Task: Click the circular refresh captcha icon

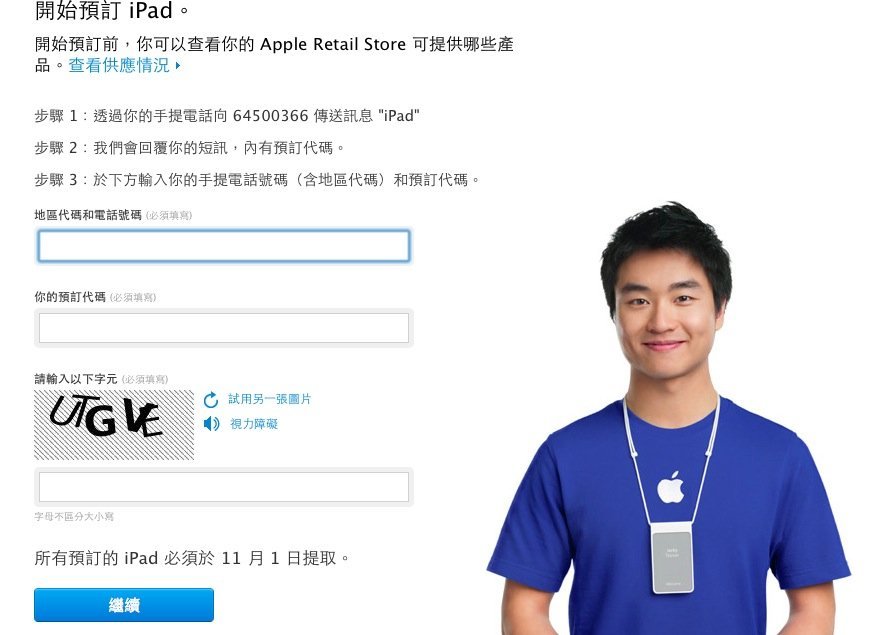Action: point(211,400)
